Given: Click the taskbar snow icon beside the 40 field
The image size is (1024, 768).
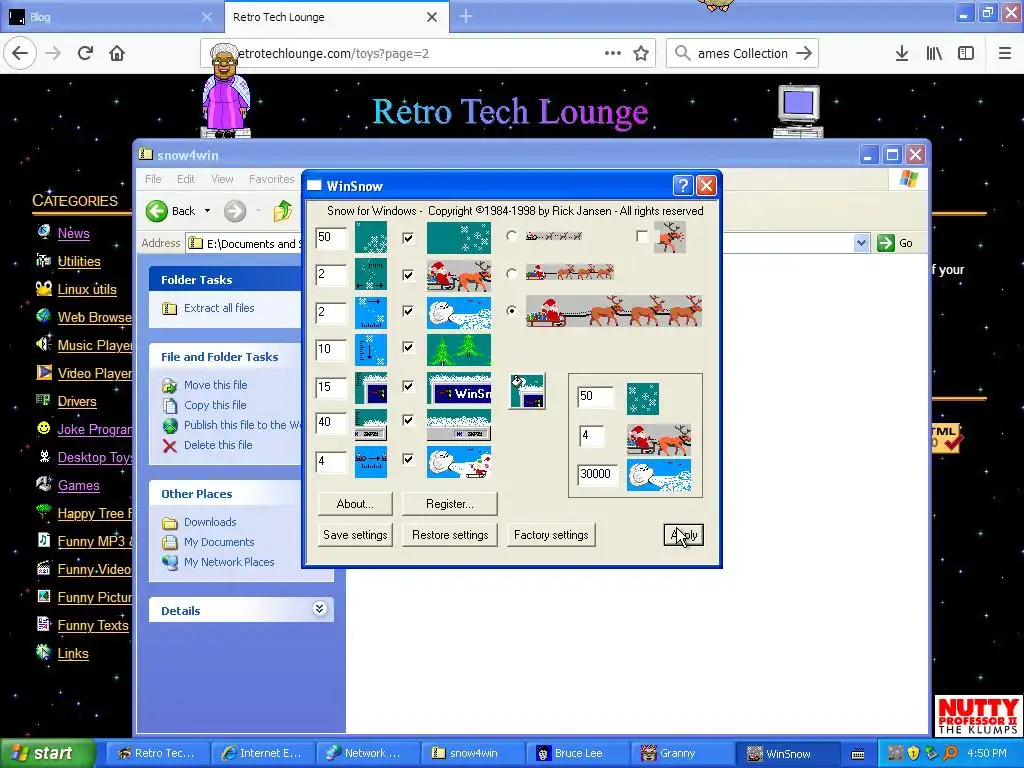Looking at the screenshot, I should (x=371, y=424).
